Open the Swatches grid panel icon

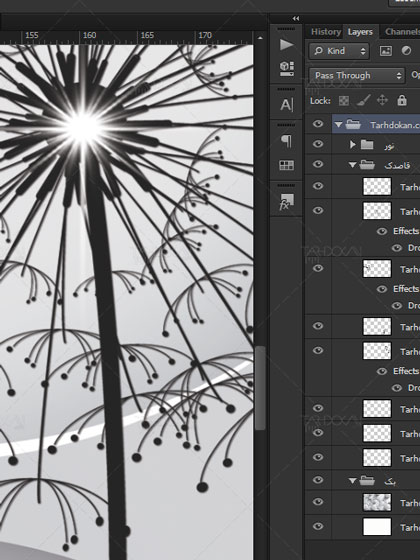(x=286, y=165)
